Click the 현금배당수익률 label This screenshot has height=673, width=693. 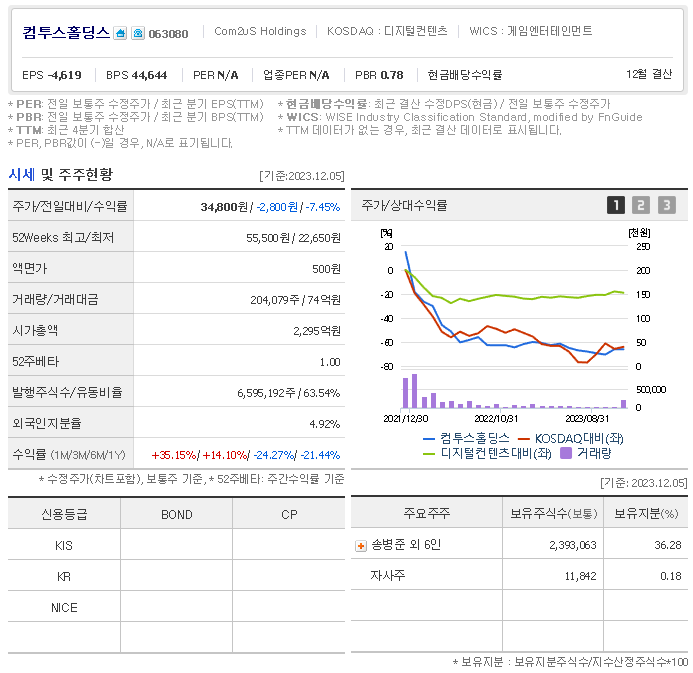(465, 75)
